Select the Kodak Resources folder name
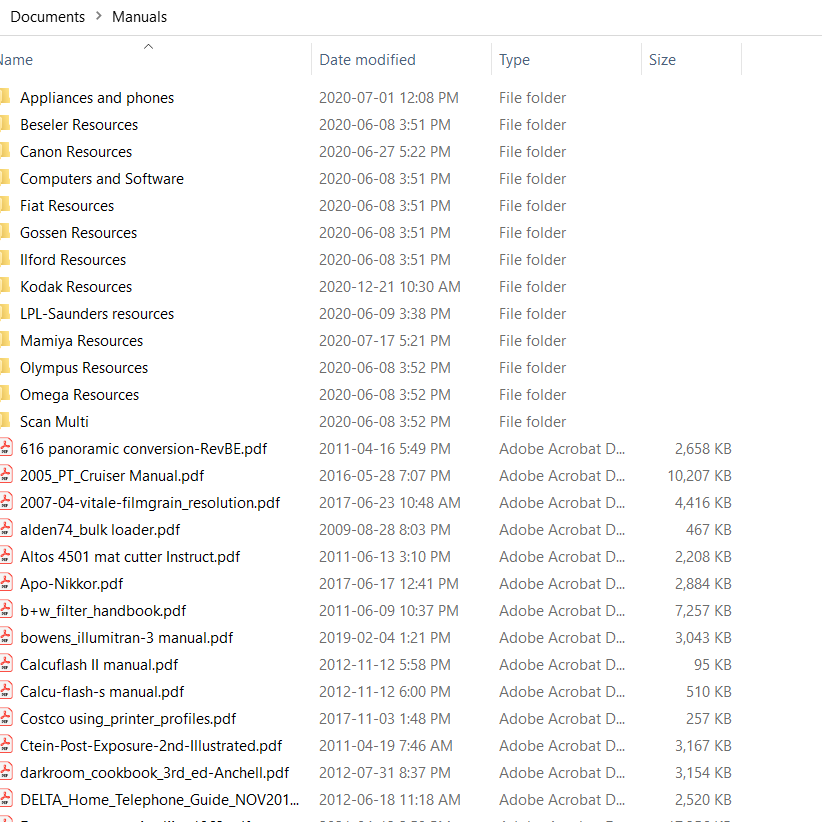This screenshot has height=828, width=822. click(76, 287)
